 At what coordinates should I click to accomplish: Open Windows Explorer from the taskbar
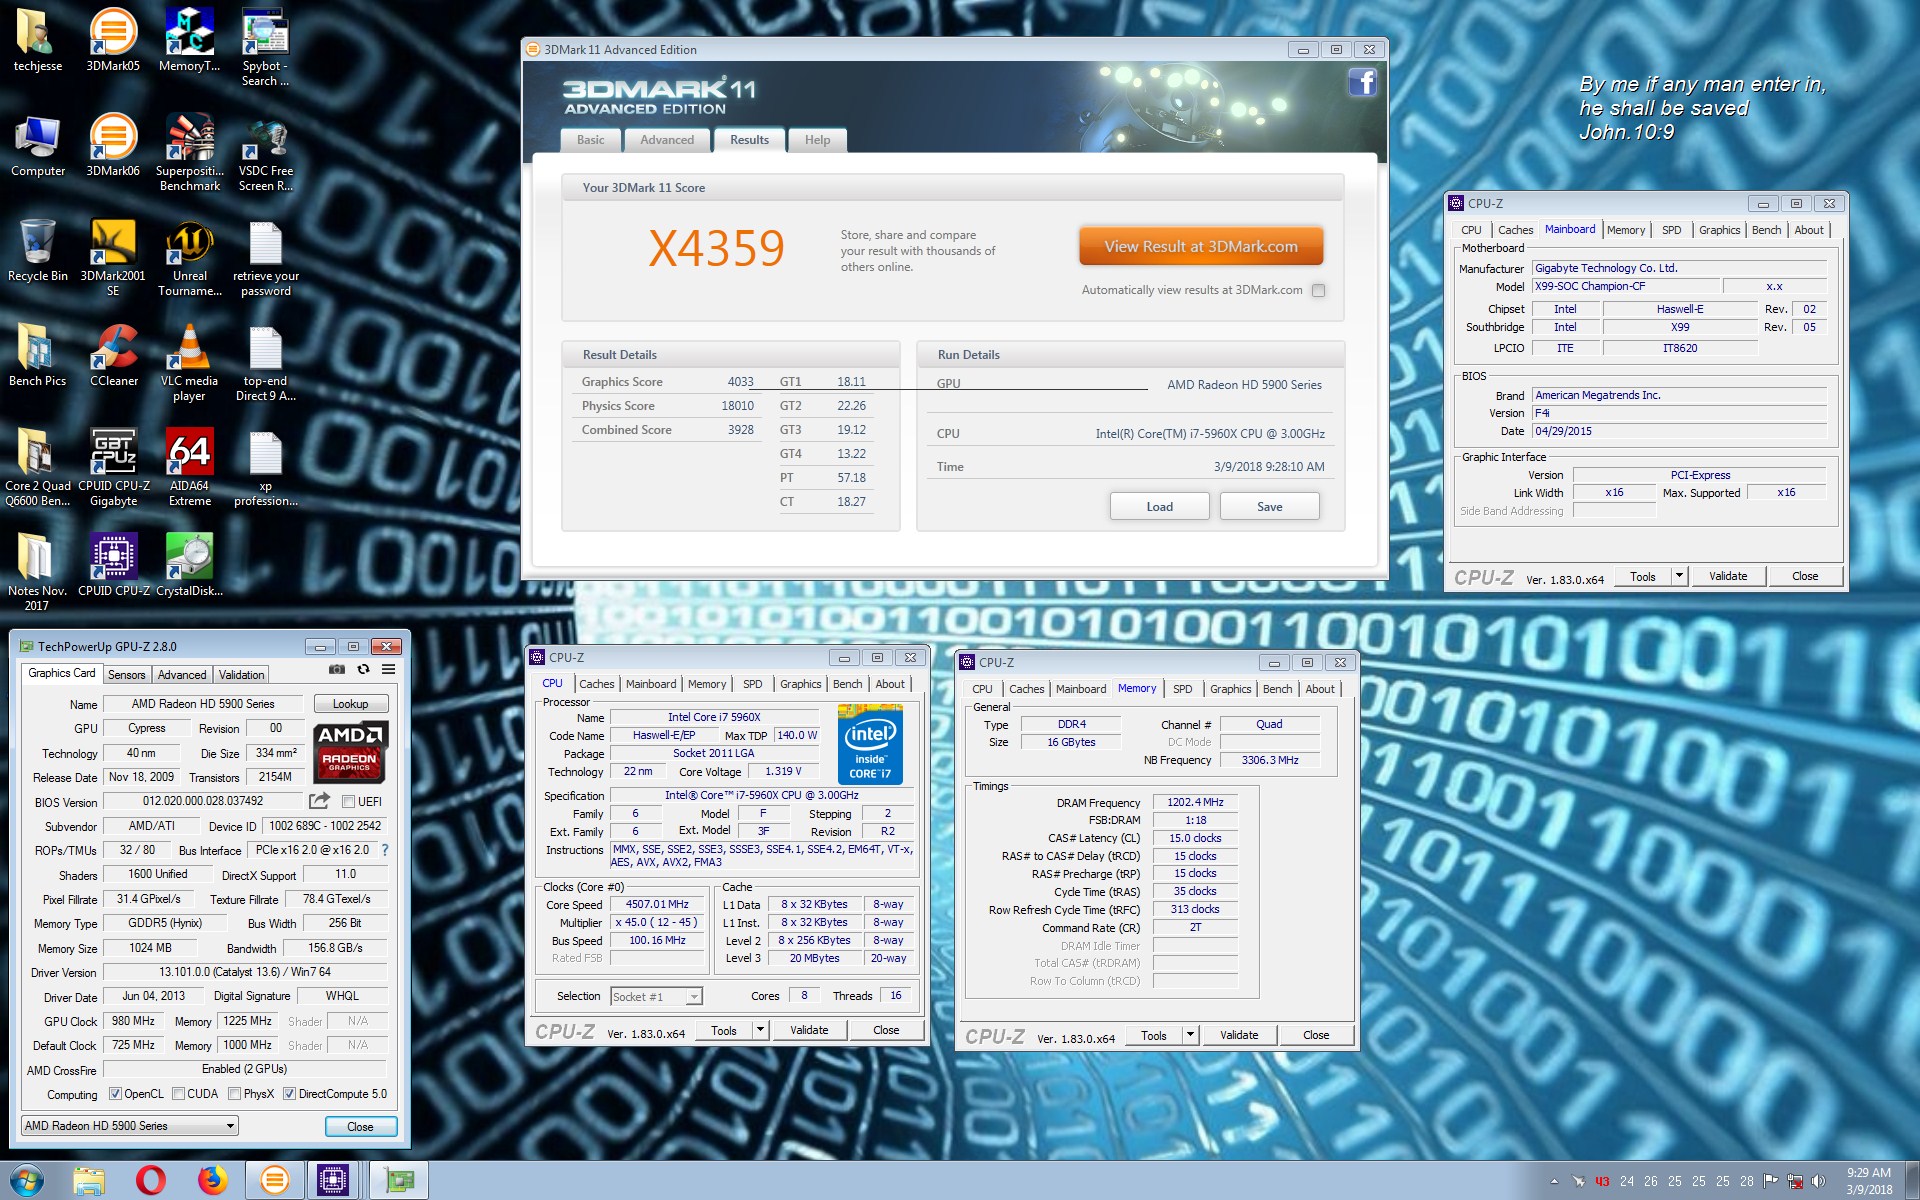[x=89, y=1180]
